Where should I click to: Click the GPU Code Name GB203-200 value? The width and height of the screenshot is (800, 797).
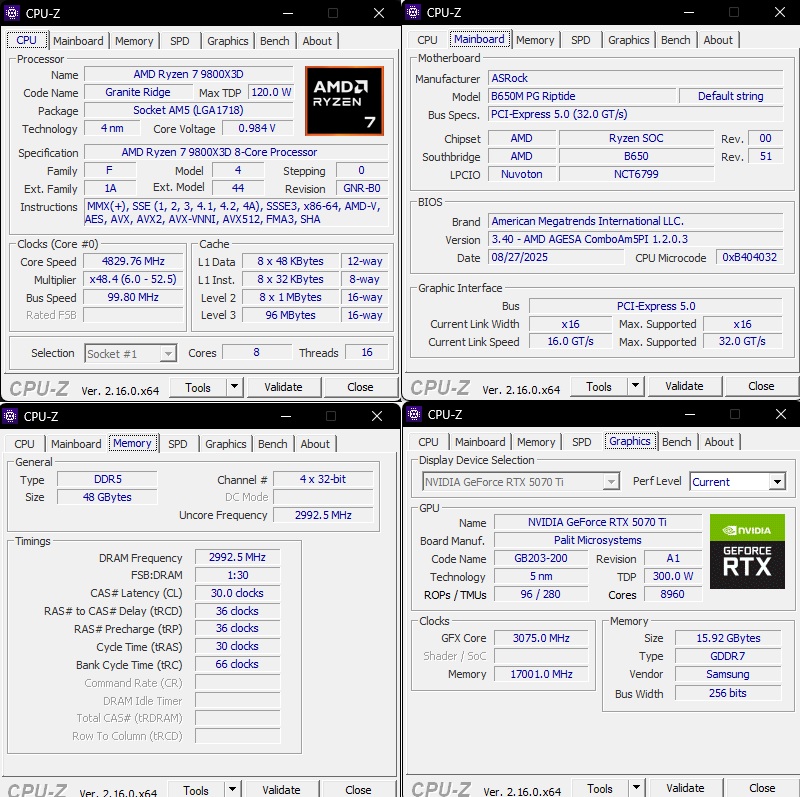[x=541, y=558]
